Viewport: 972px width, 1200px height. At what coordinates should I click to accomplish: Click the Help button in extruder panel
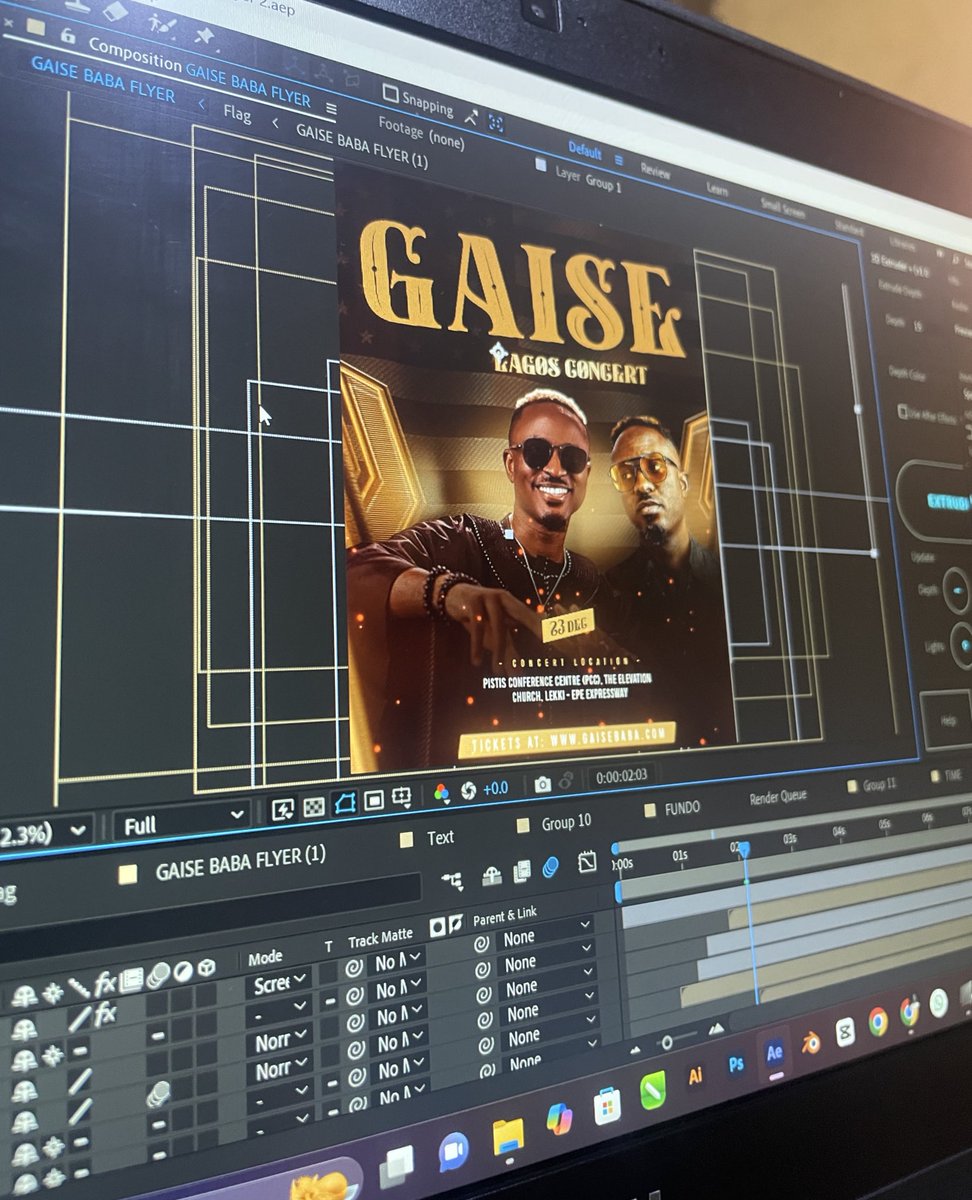(946, 720)
